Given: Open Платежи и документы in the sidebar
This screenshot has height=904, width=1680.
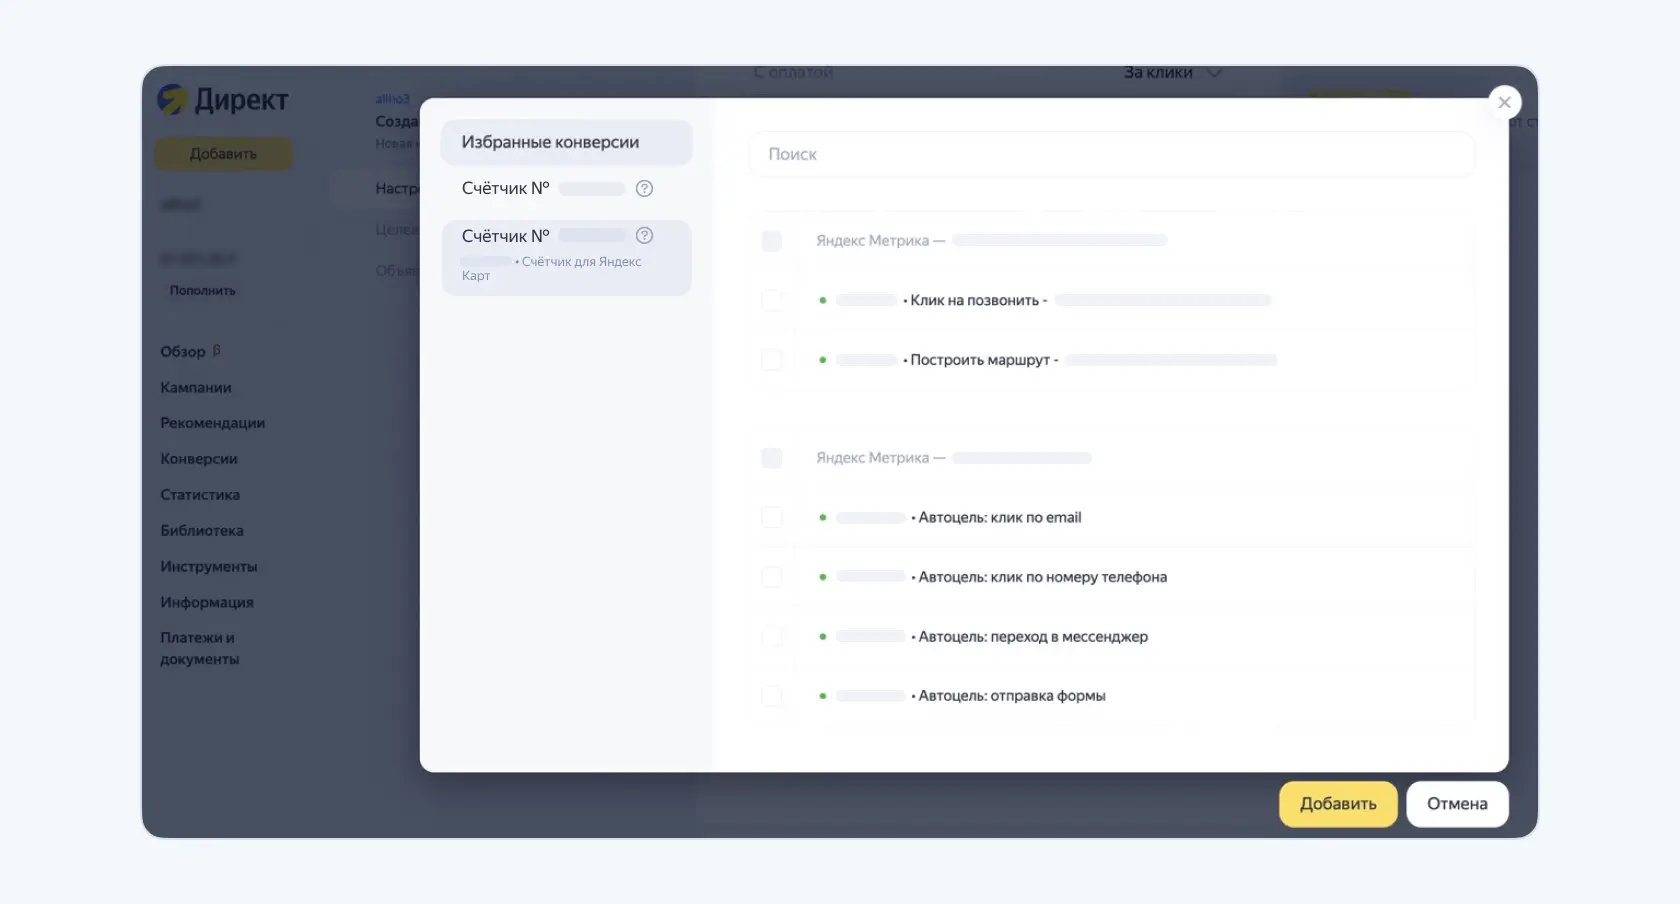Looking at the screenshot, I should point(200,648).
